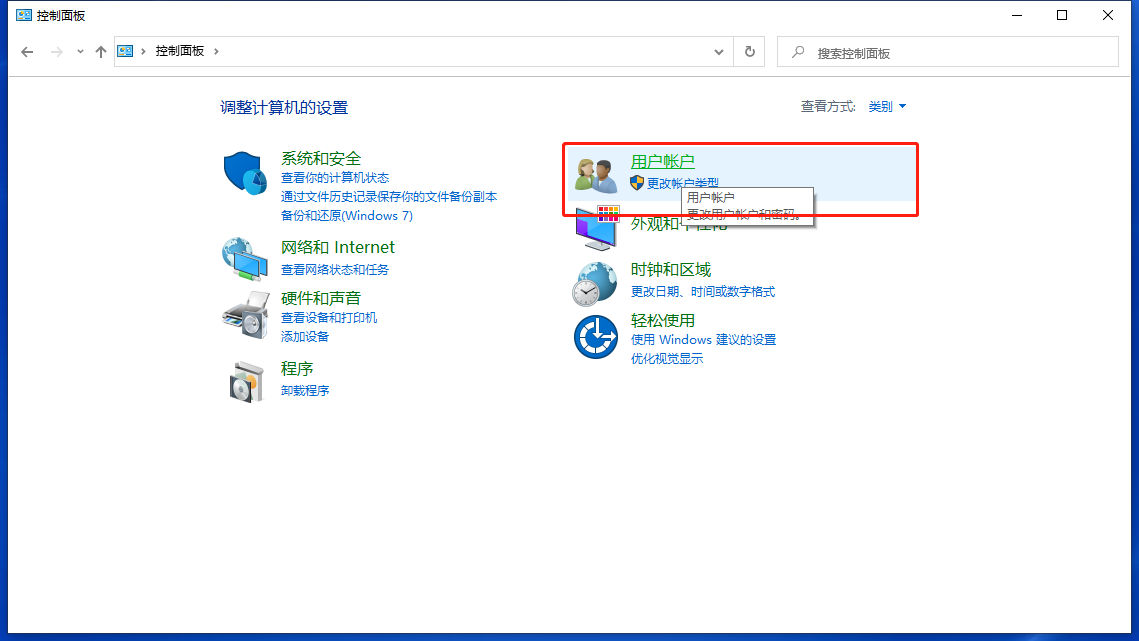Expand the address bar history chevron
This screenshot has width=1139, height=641.
719,51
